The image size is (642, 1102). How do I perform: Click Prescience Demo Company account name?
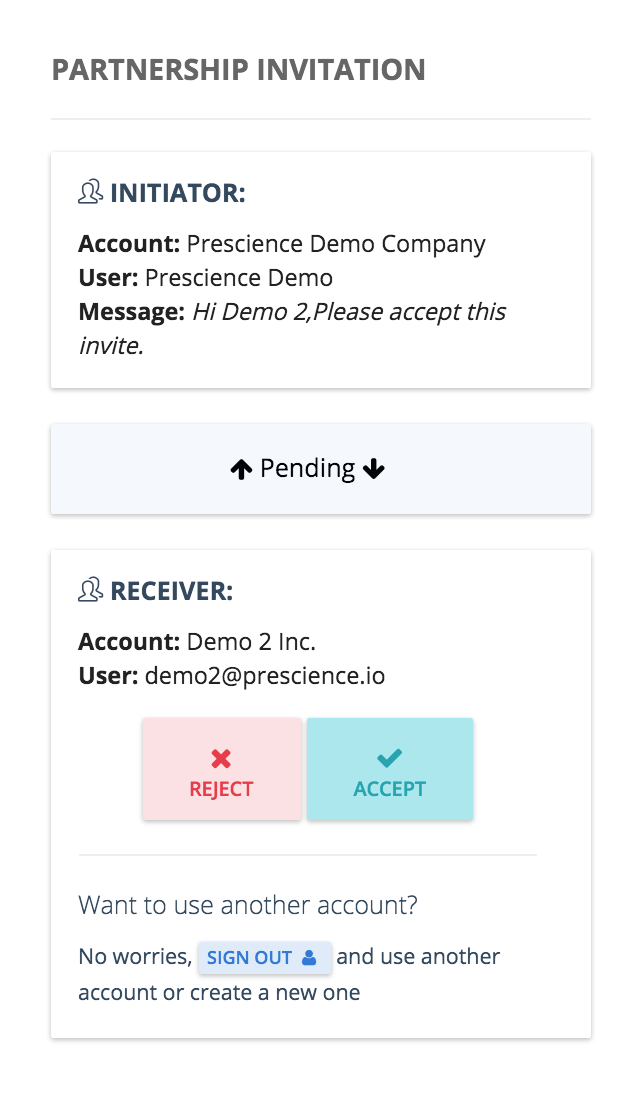(x=336, y=244)
